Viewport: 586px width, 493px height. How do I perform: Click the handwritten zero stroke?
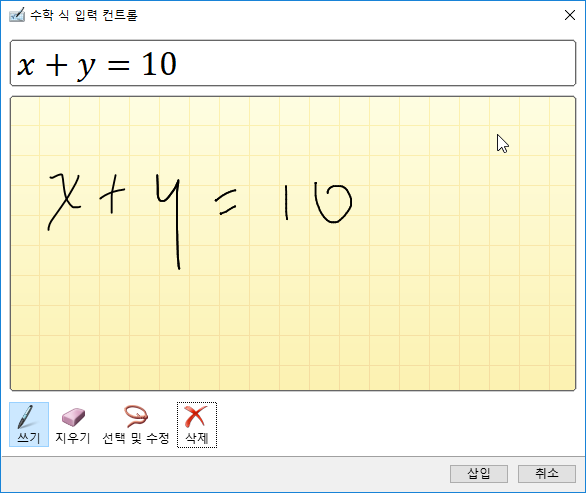tap(333, 203)
